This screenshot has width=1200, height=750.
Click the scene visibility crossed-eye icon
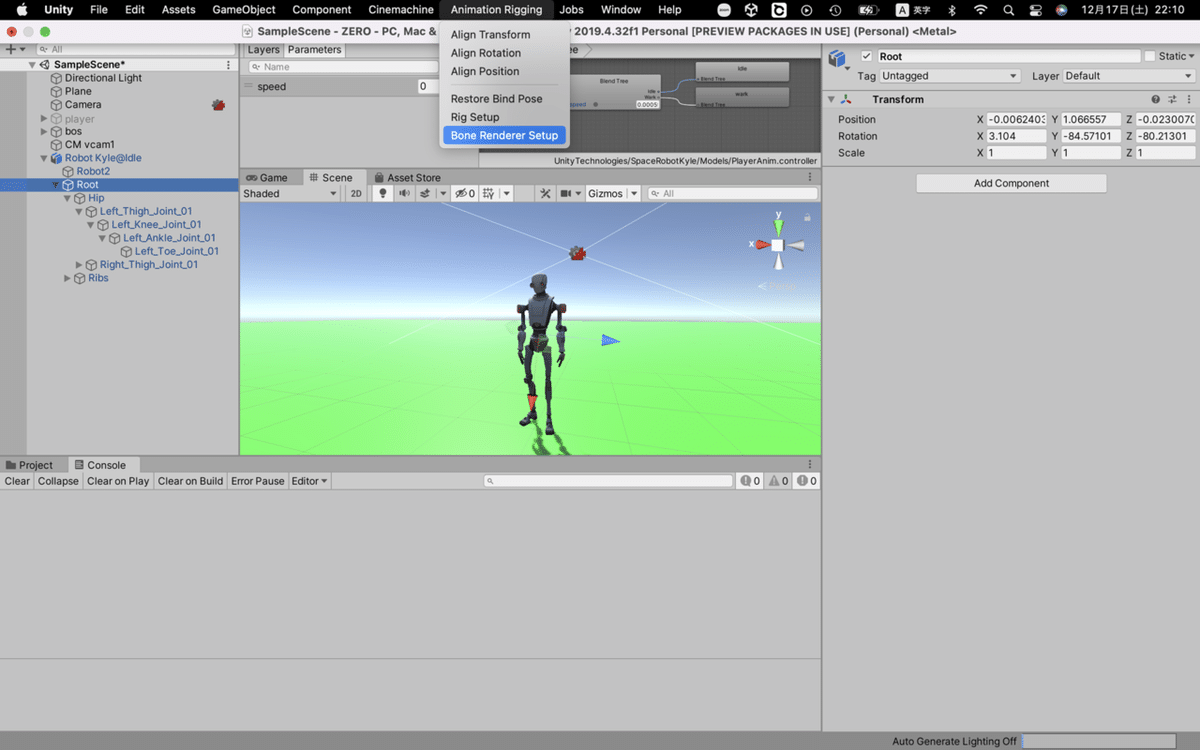point(462,193)
